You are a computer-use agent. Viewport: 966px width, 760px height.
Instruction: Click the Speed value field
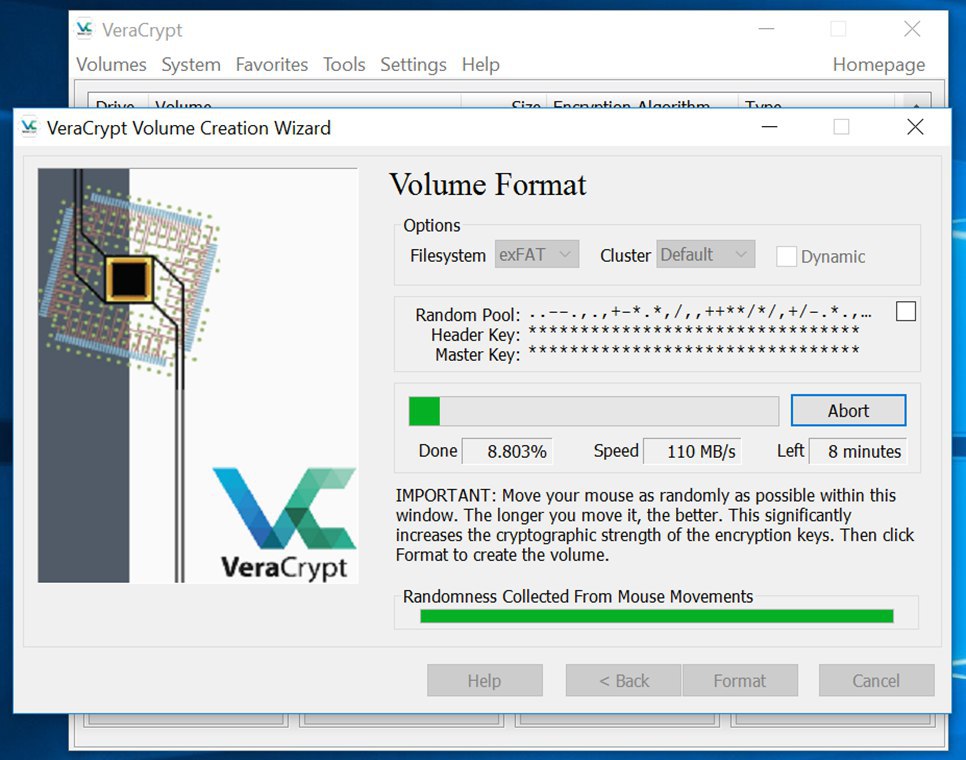point(700,452)
